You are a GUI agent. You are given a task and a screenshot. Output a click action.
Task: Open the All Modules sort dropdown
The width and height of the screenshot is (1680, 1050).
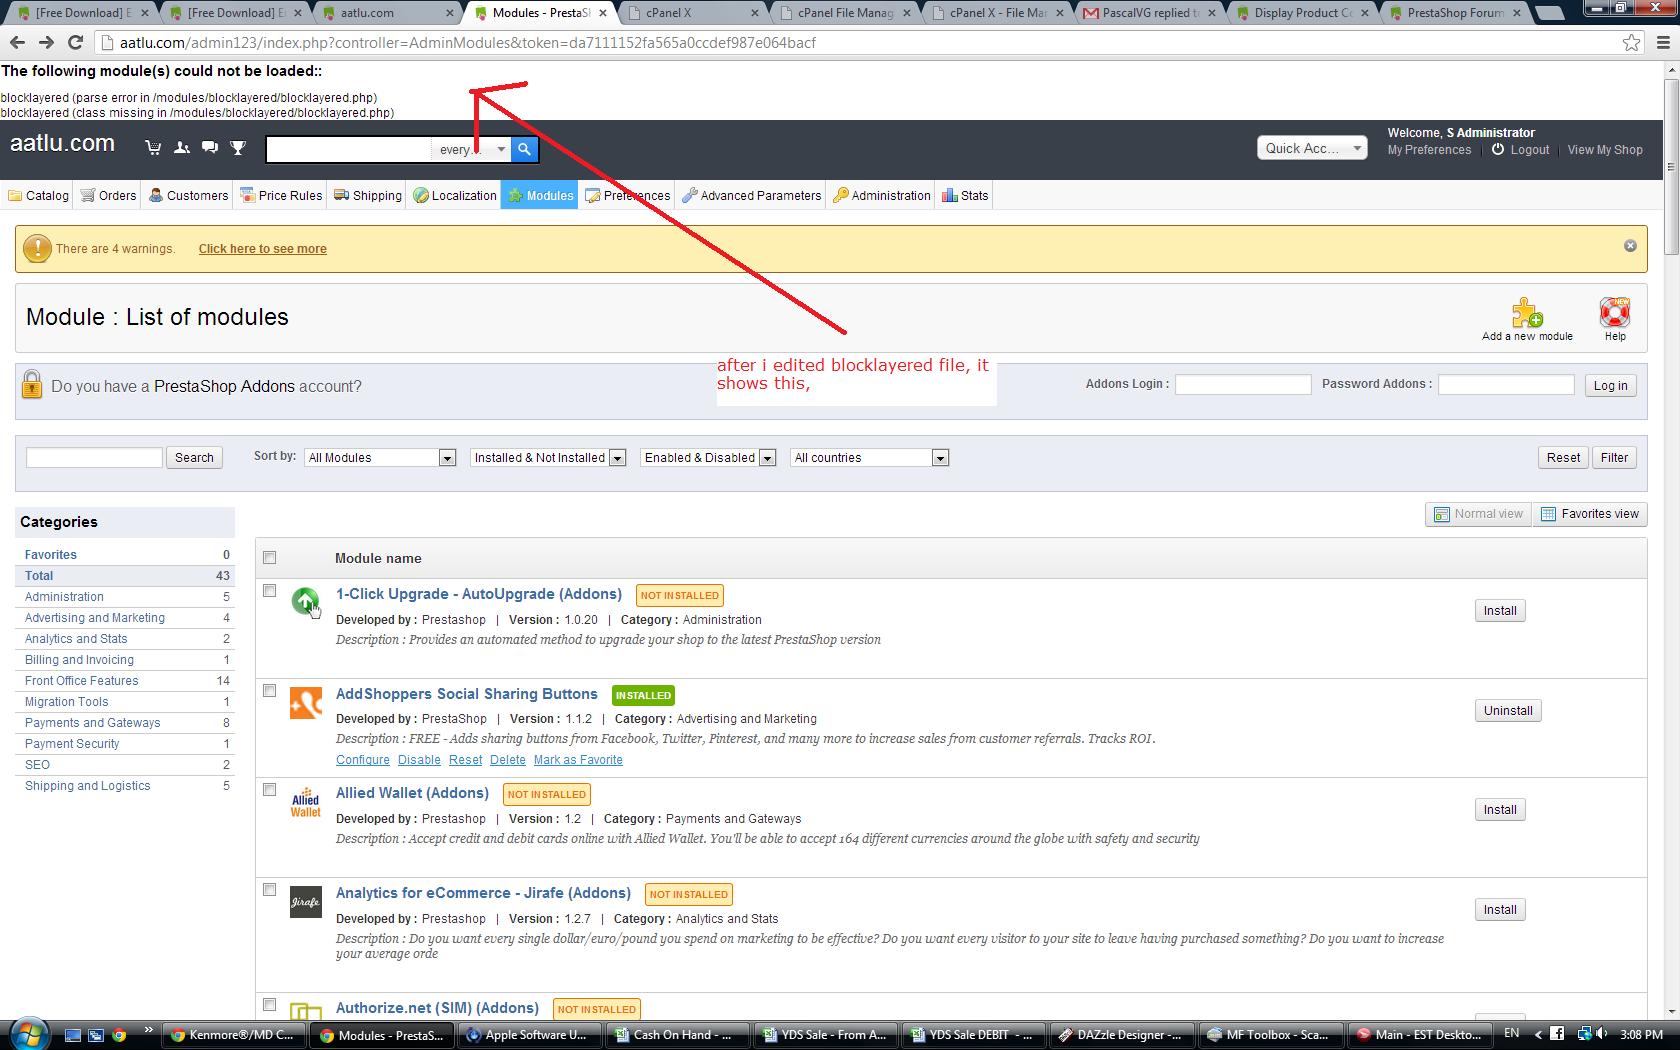pos(380,458)
